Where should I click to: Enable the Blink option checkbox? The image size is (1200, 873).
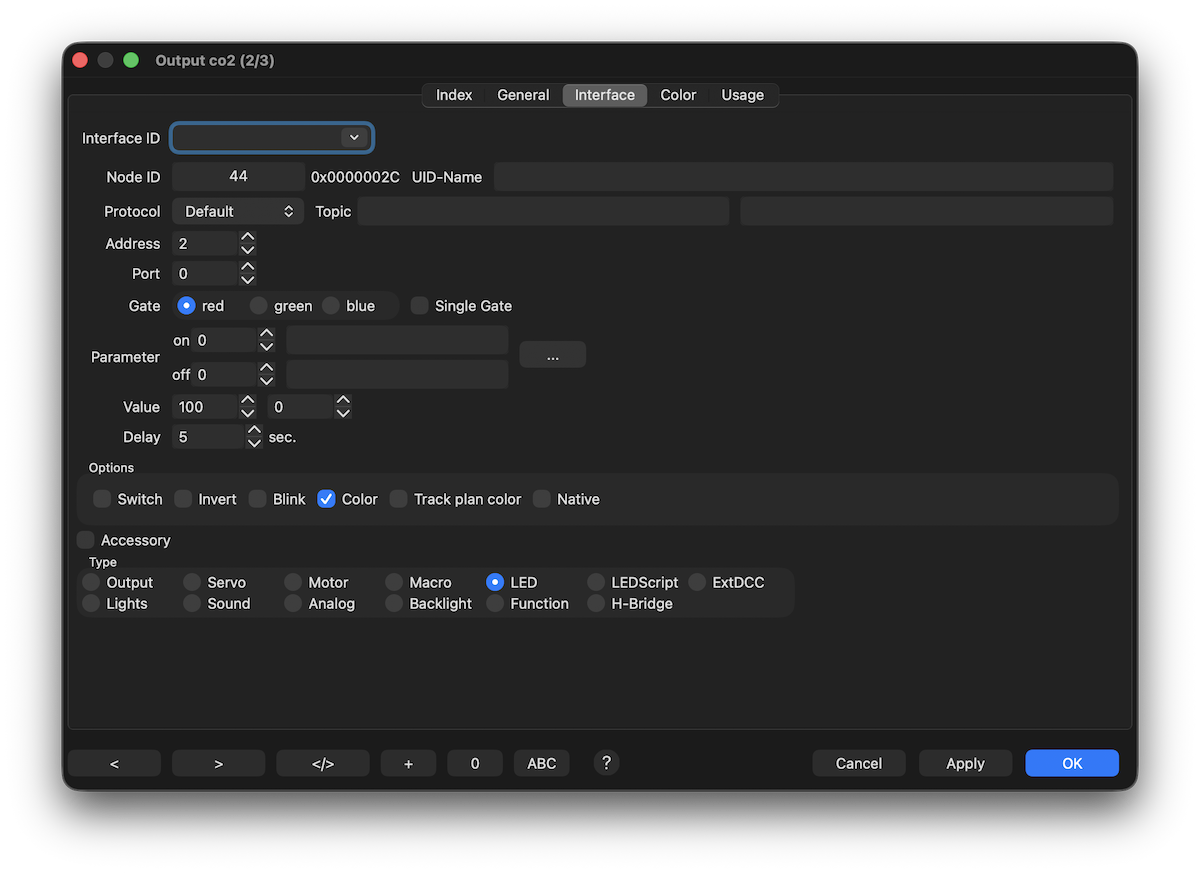[258, 499]
